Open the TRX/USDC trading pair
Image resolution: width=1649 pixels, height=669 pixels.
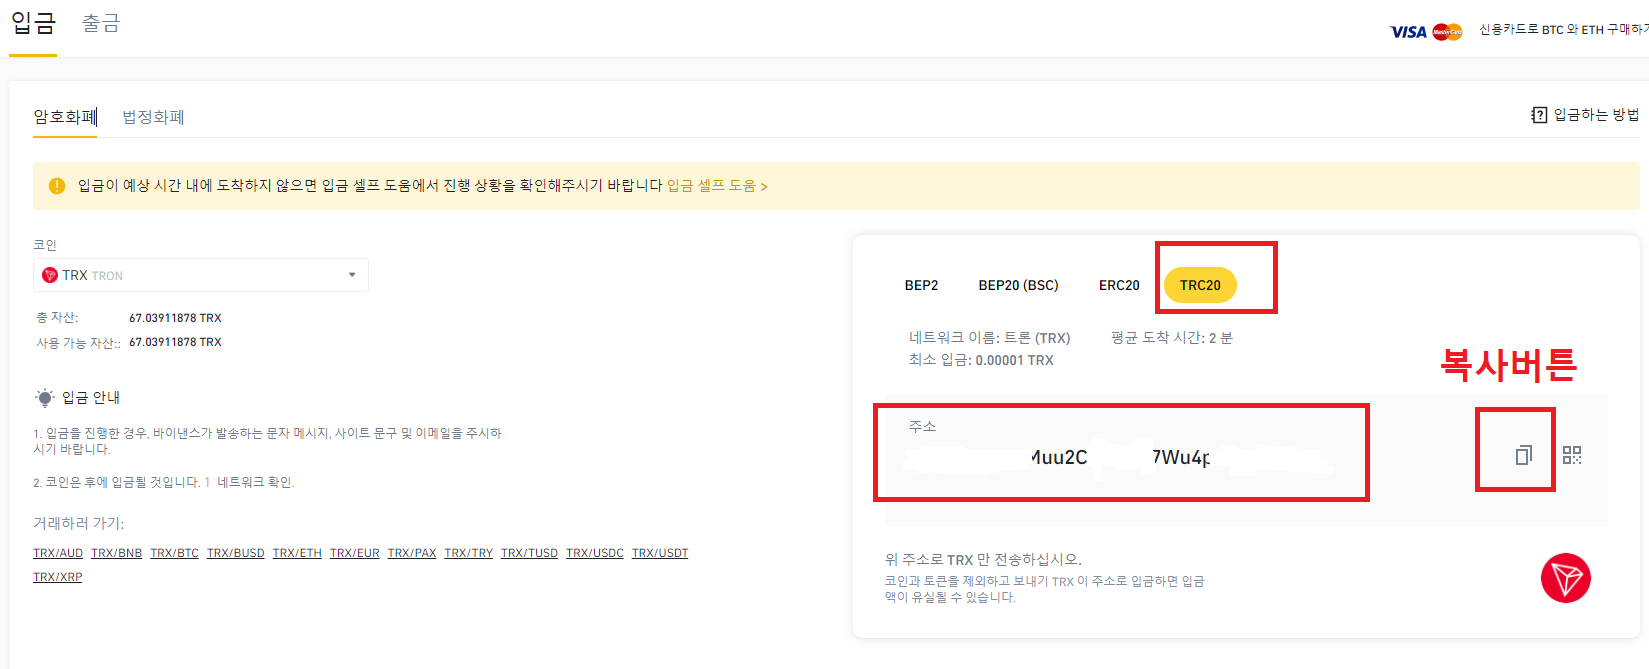tap(595, 553)
